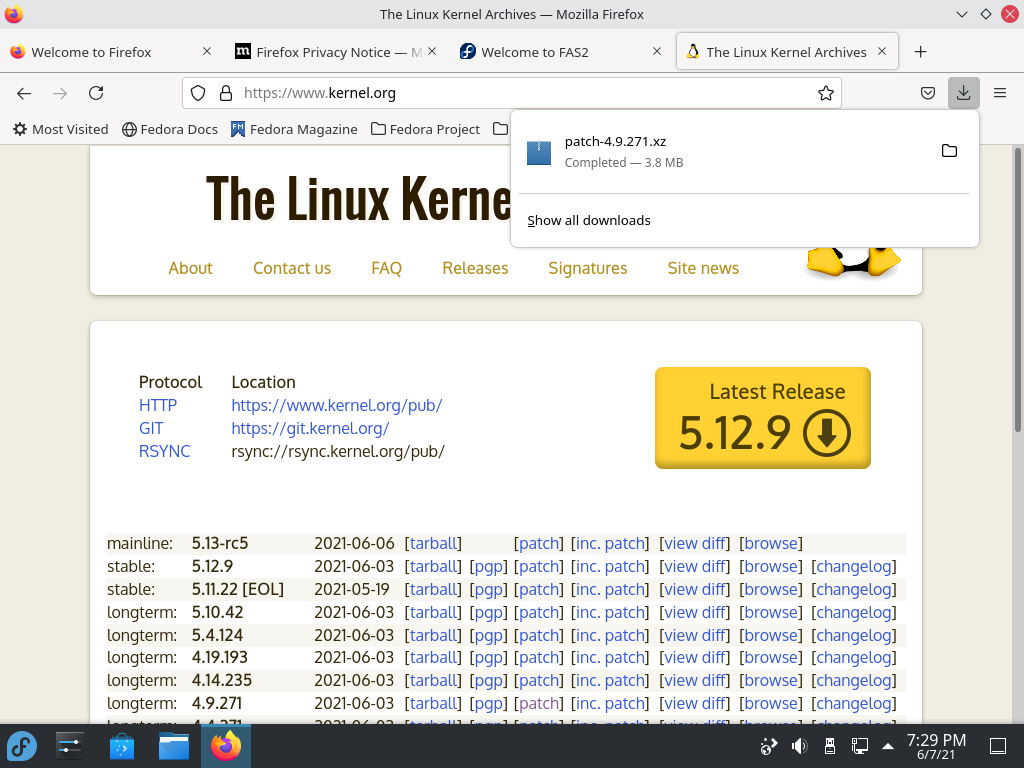The image size is (1024, 768).
Task: Click the HTTP protocol link
Action: click(x=158, y=405)
